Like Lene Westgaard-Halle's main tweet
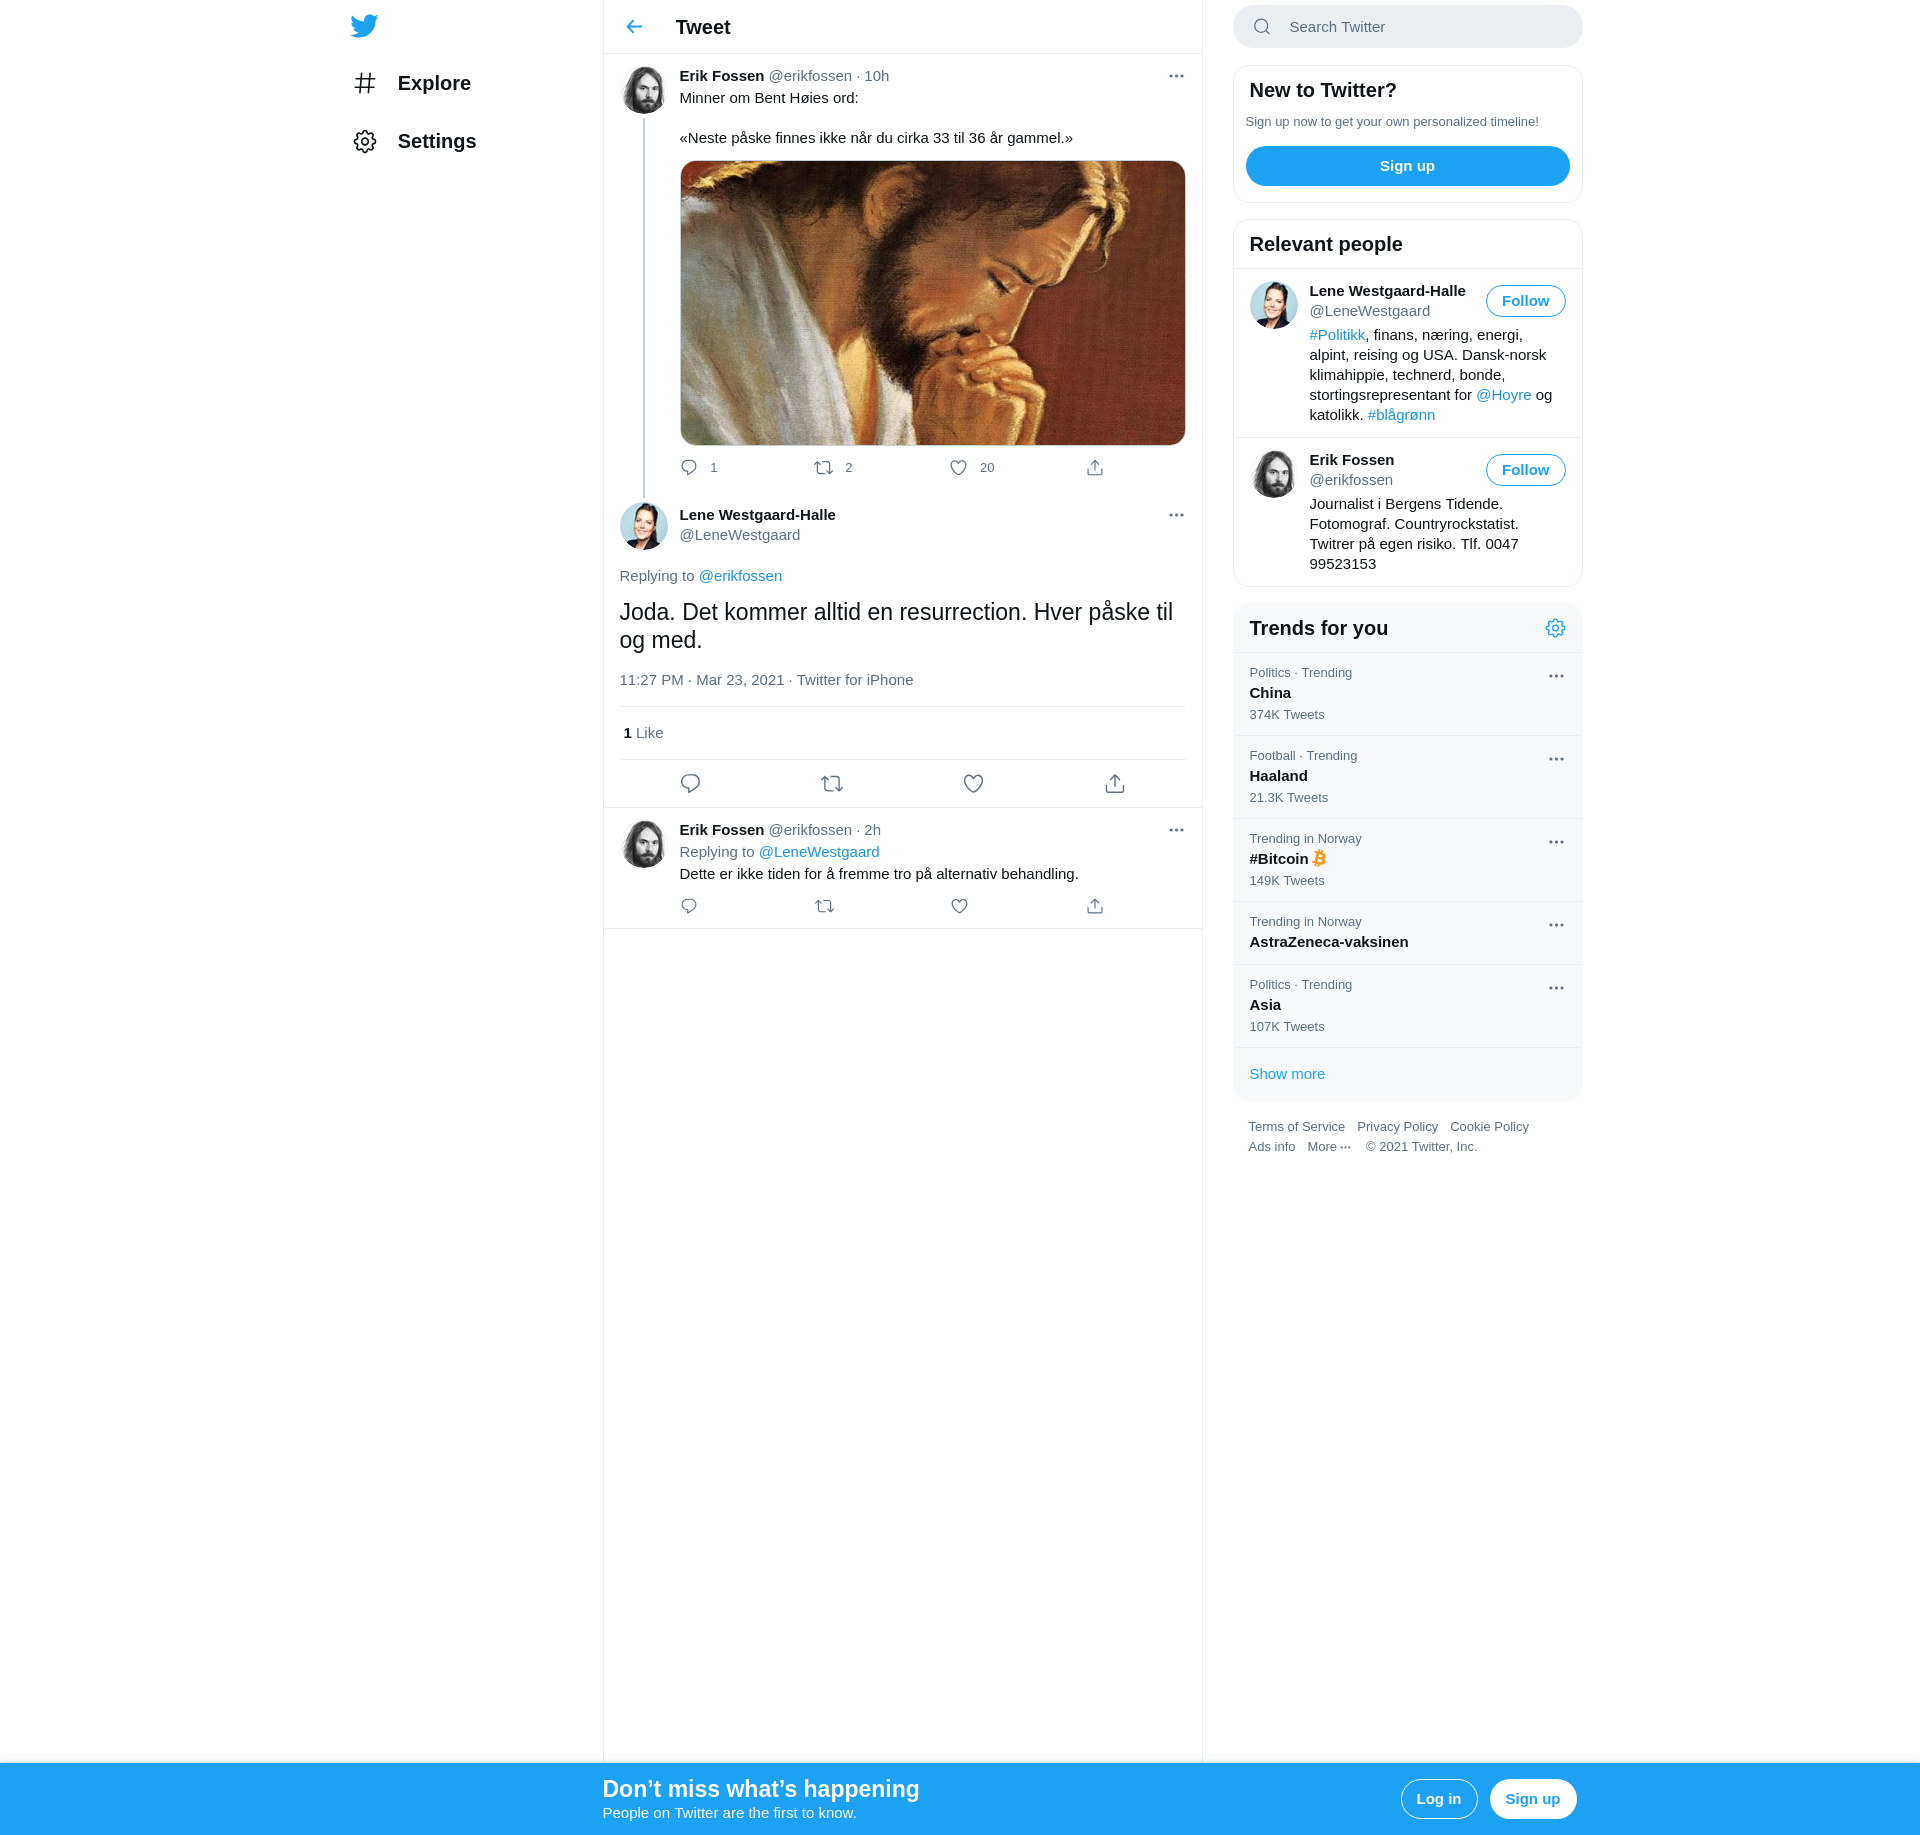 coord(973,784)
